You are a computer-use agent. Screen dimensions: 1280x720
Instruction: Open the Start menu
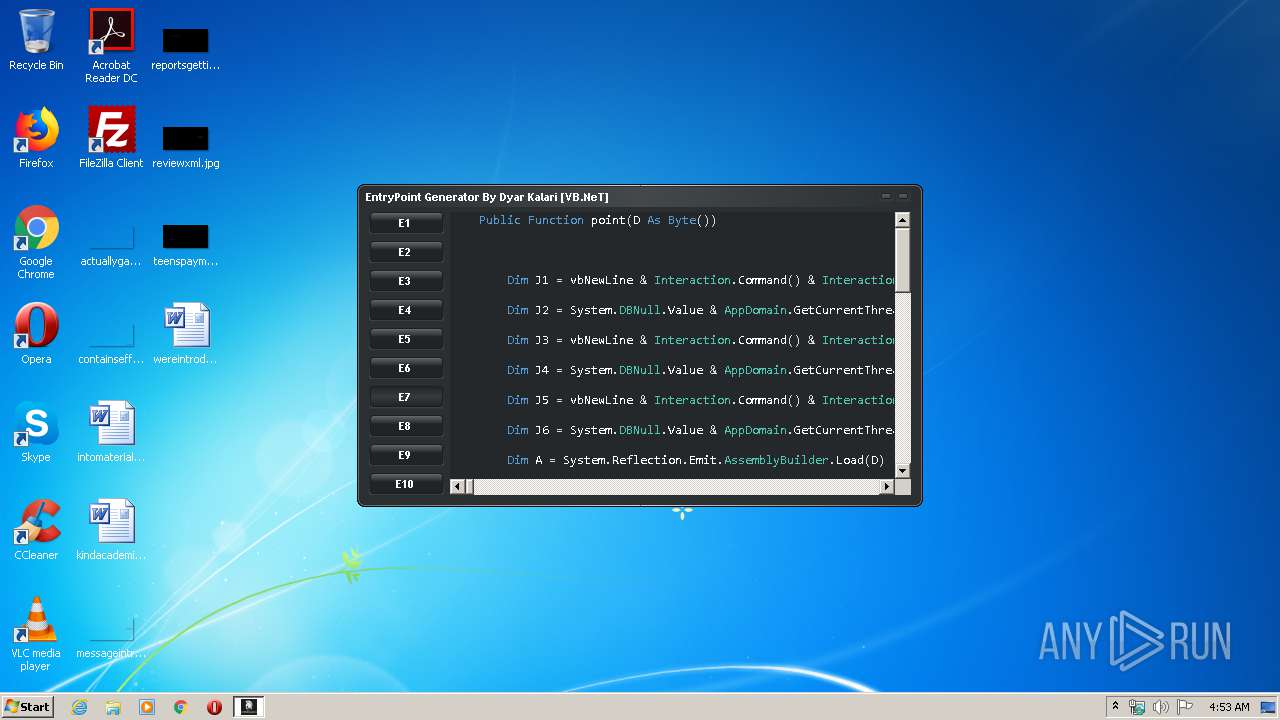27,707
